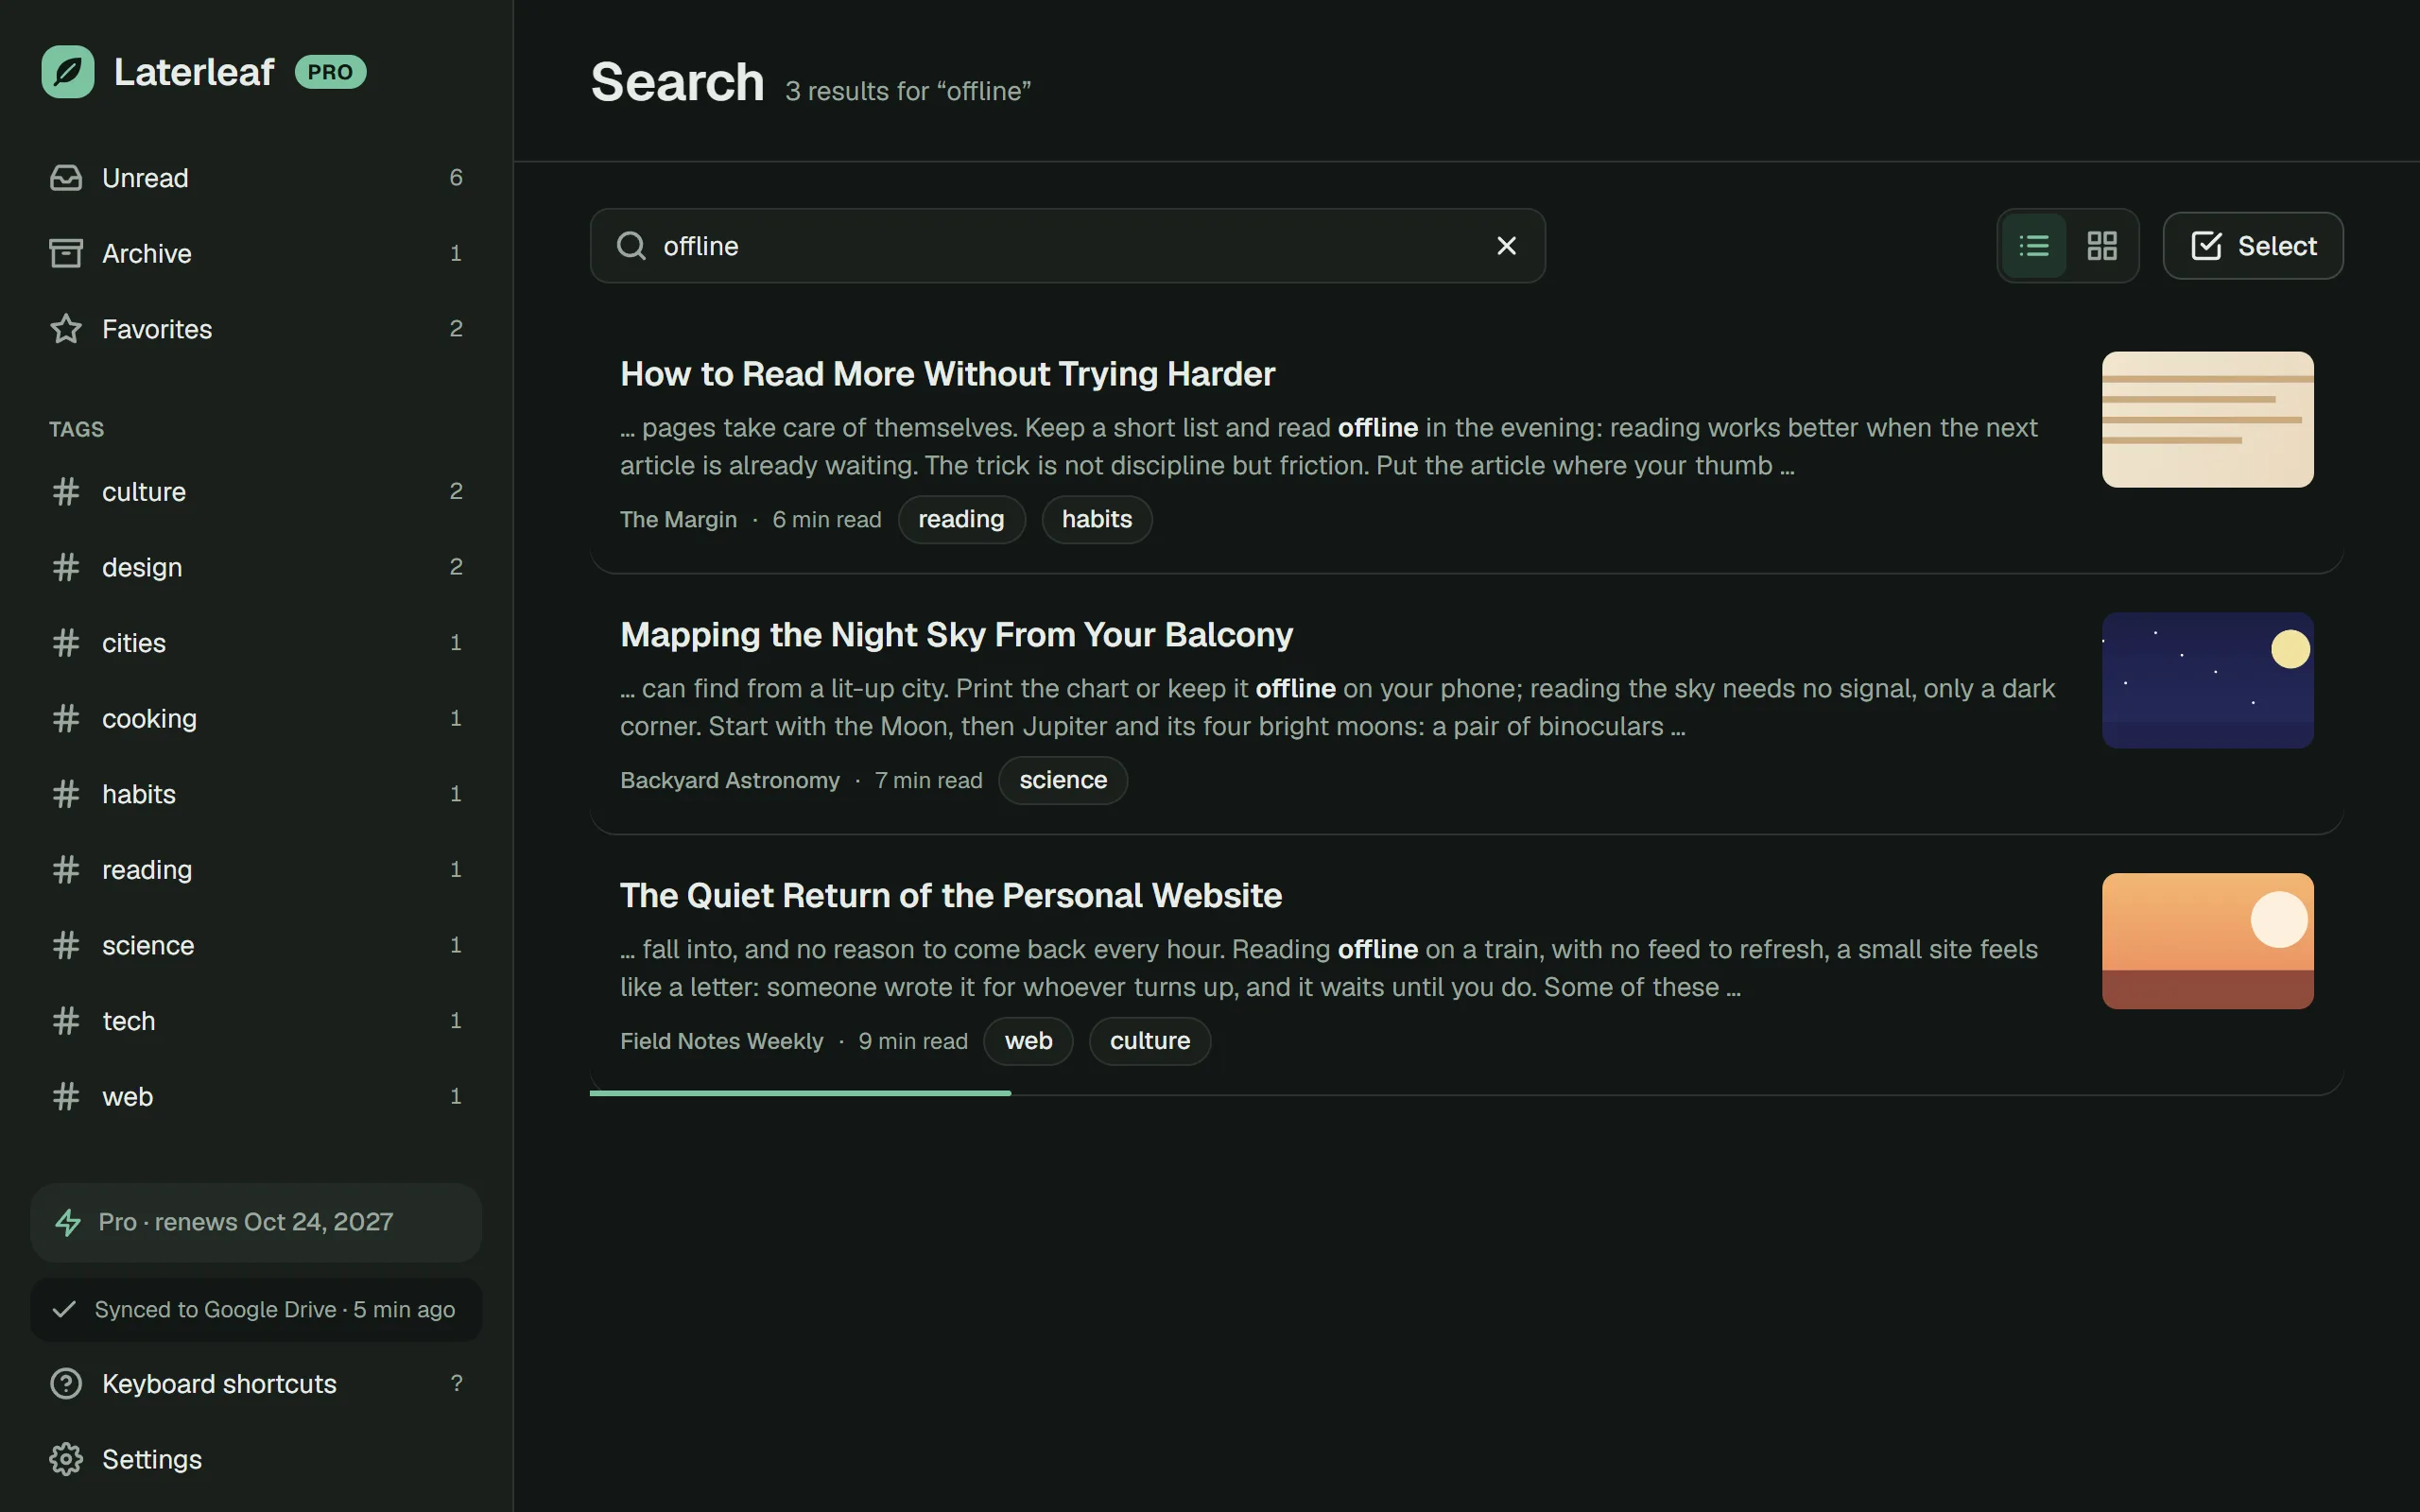
Task: Click the habits tag pill on first result
Action: point(1097,520)
